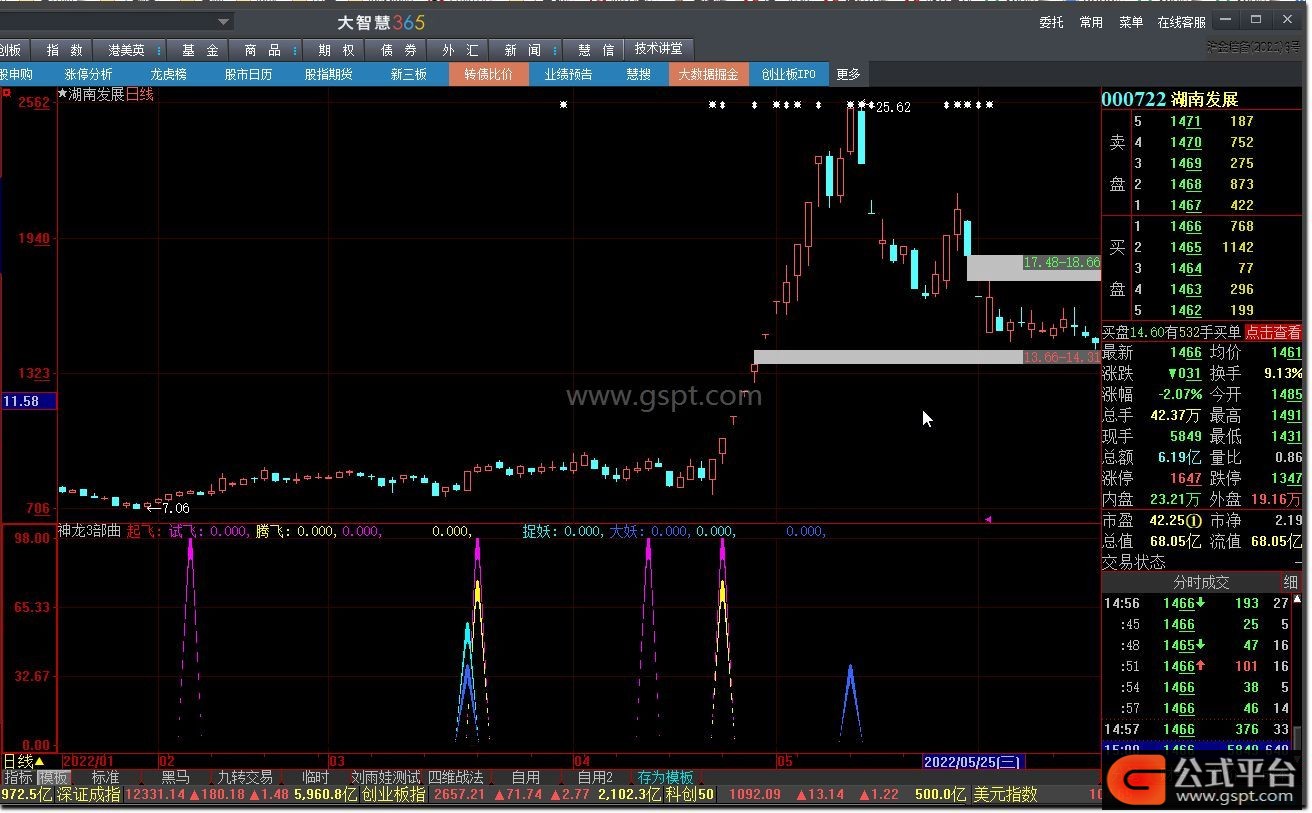The width and height of the screenshot is (1312, 813).
Task: Expand dots handle next to 港美英
Action: [x=160, y=50]
